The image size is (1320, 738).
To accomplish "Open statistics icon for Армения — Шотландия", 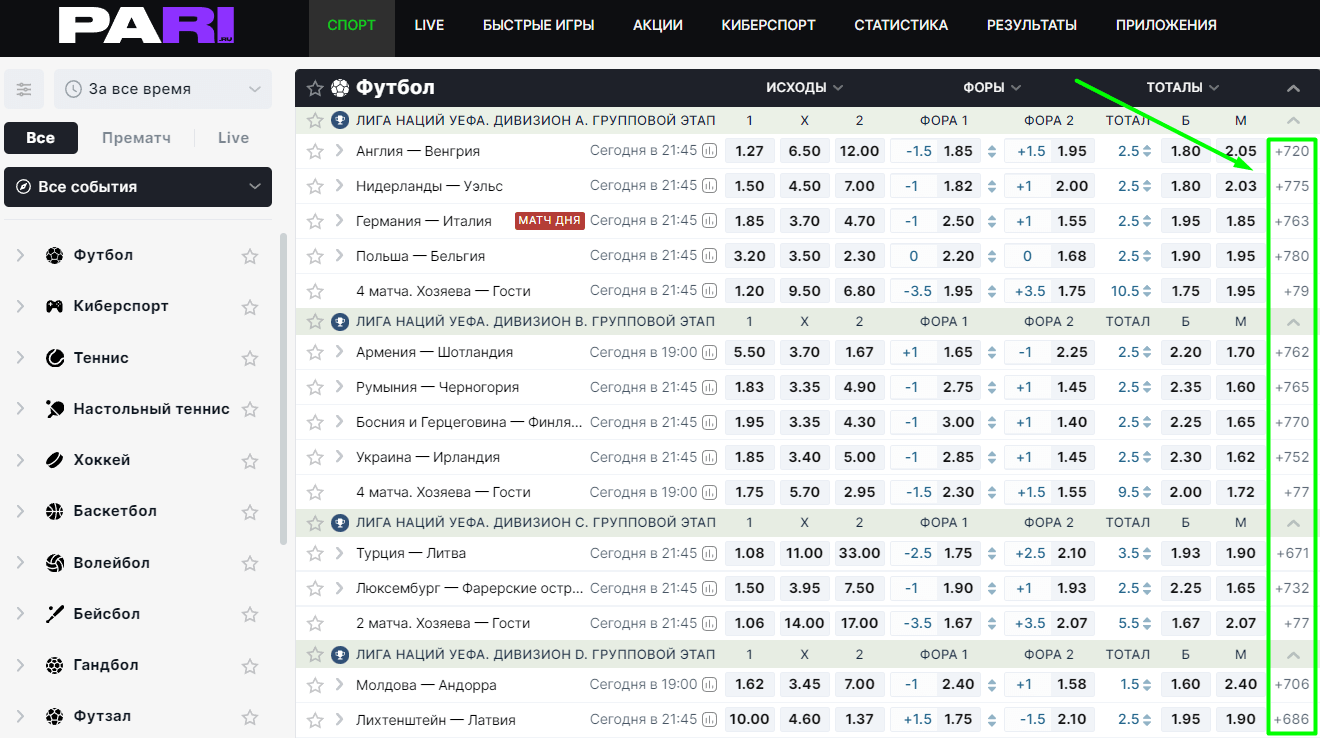I will 710,352.
